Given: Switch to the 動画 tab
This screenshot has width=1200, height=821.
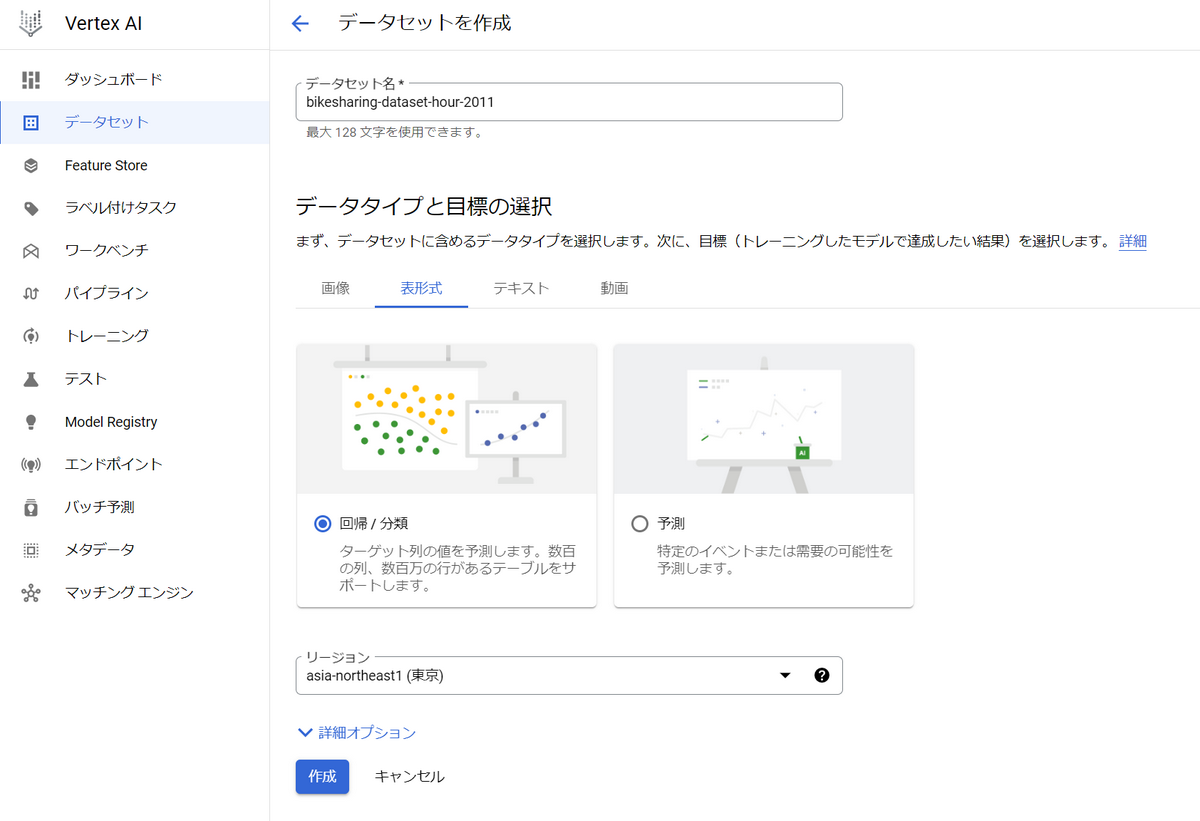Looking at the screenshot, I should (x=614, y=288).
